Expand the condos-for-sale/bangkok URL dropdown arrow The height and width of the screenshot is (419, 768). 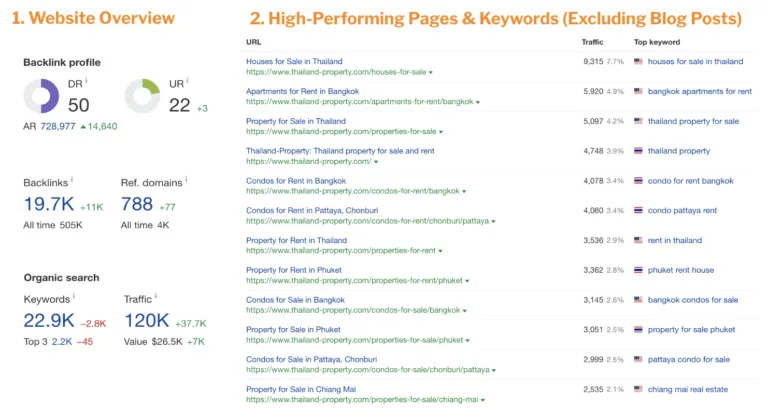click(x=465, y=311)
